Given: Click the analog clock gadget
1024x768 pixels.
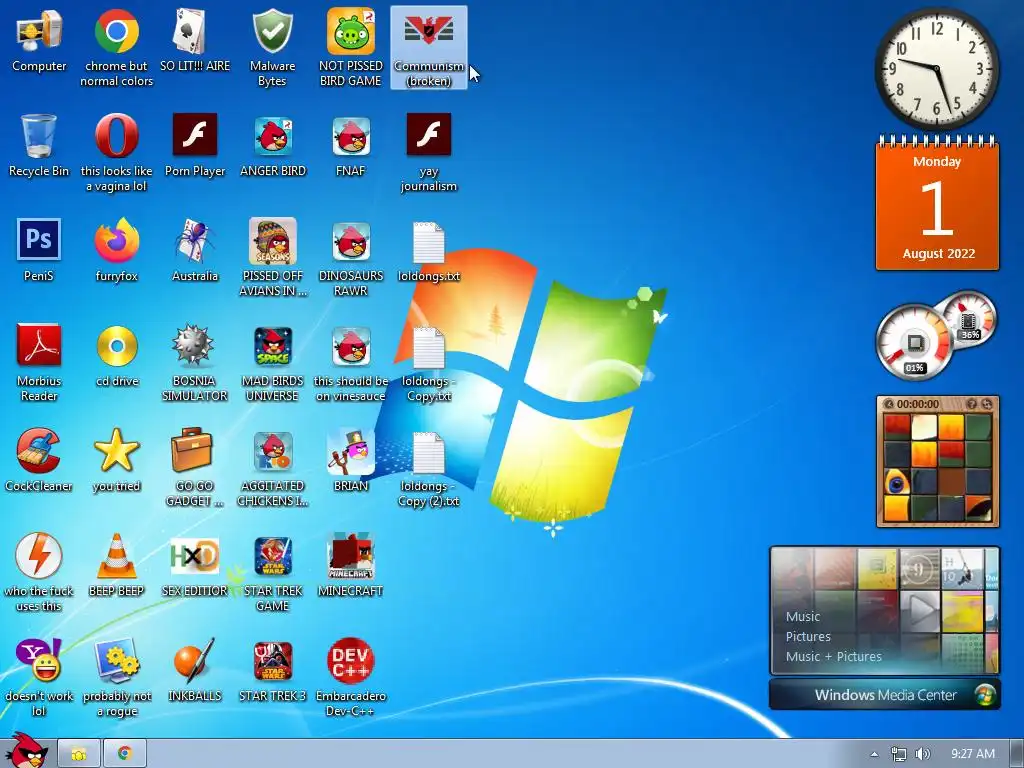Looking at the screenshot, I should 936,69.
